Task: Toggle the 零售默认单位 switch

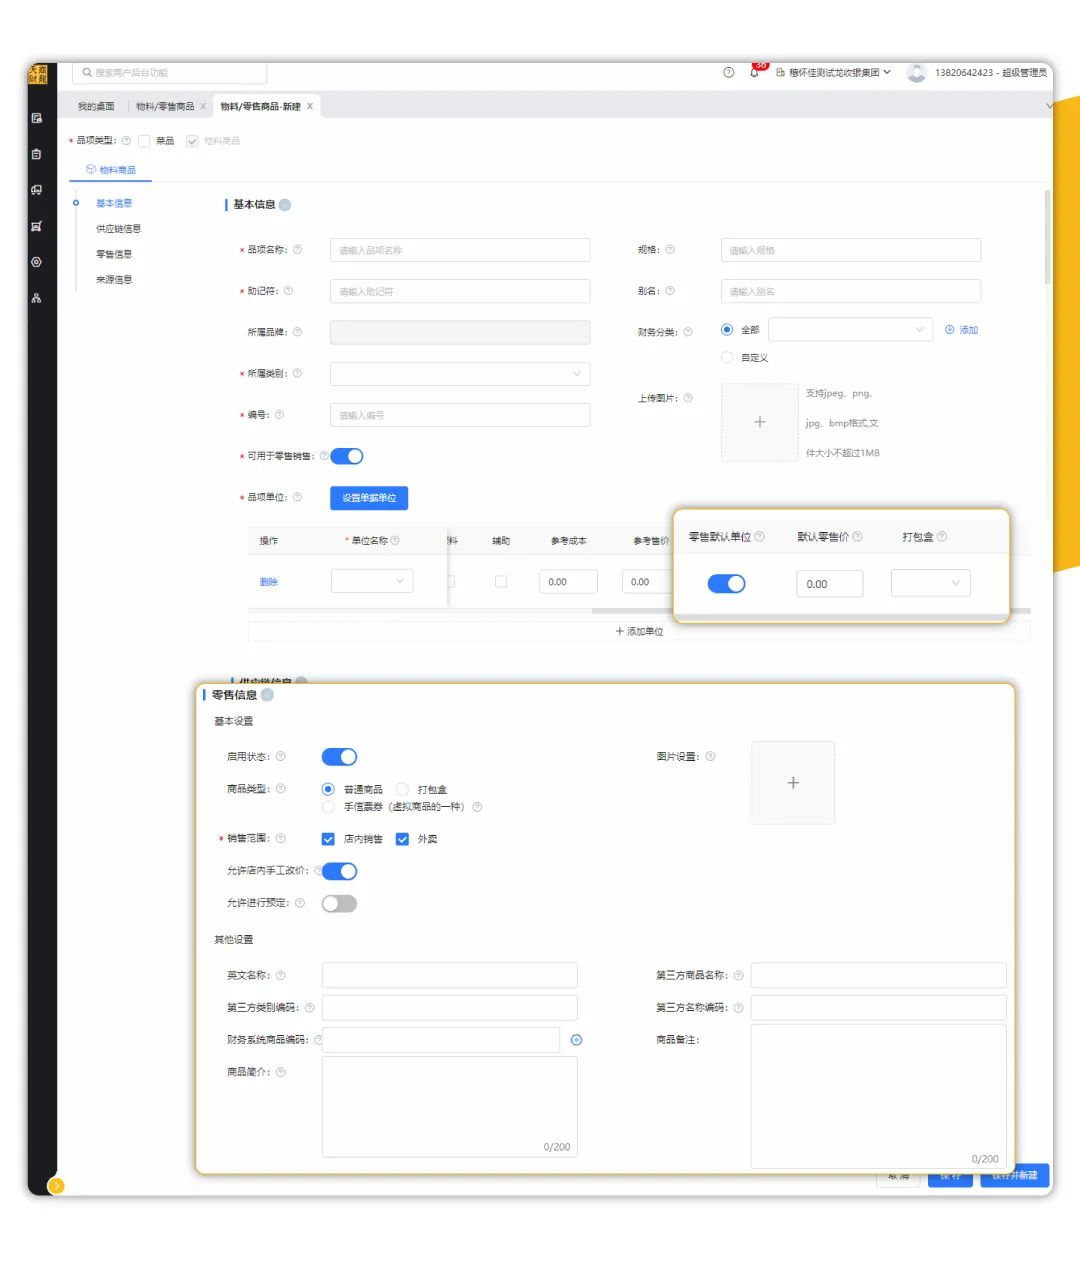Action: [x=727, y=584]
